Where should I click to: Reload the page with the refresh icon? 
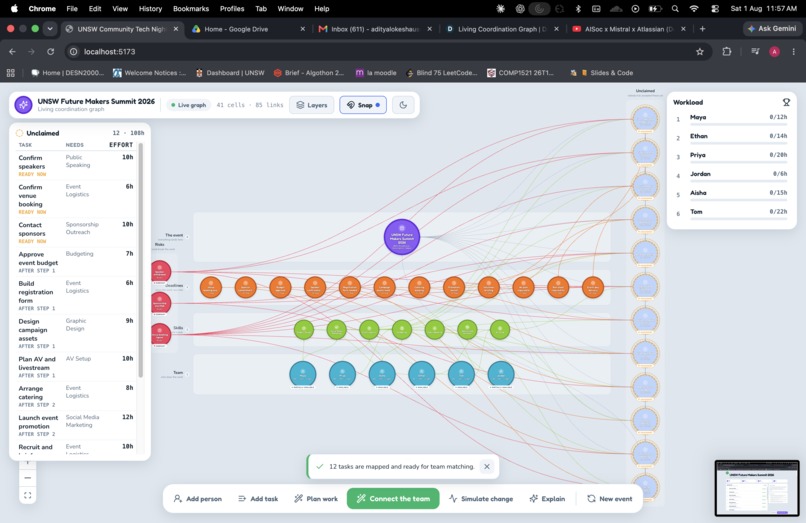click(50, 51)
